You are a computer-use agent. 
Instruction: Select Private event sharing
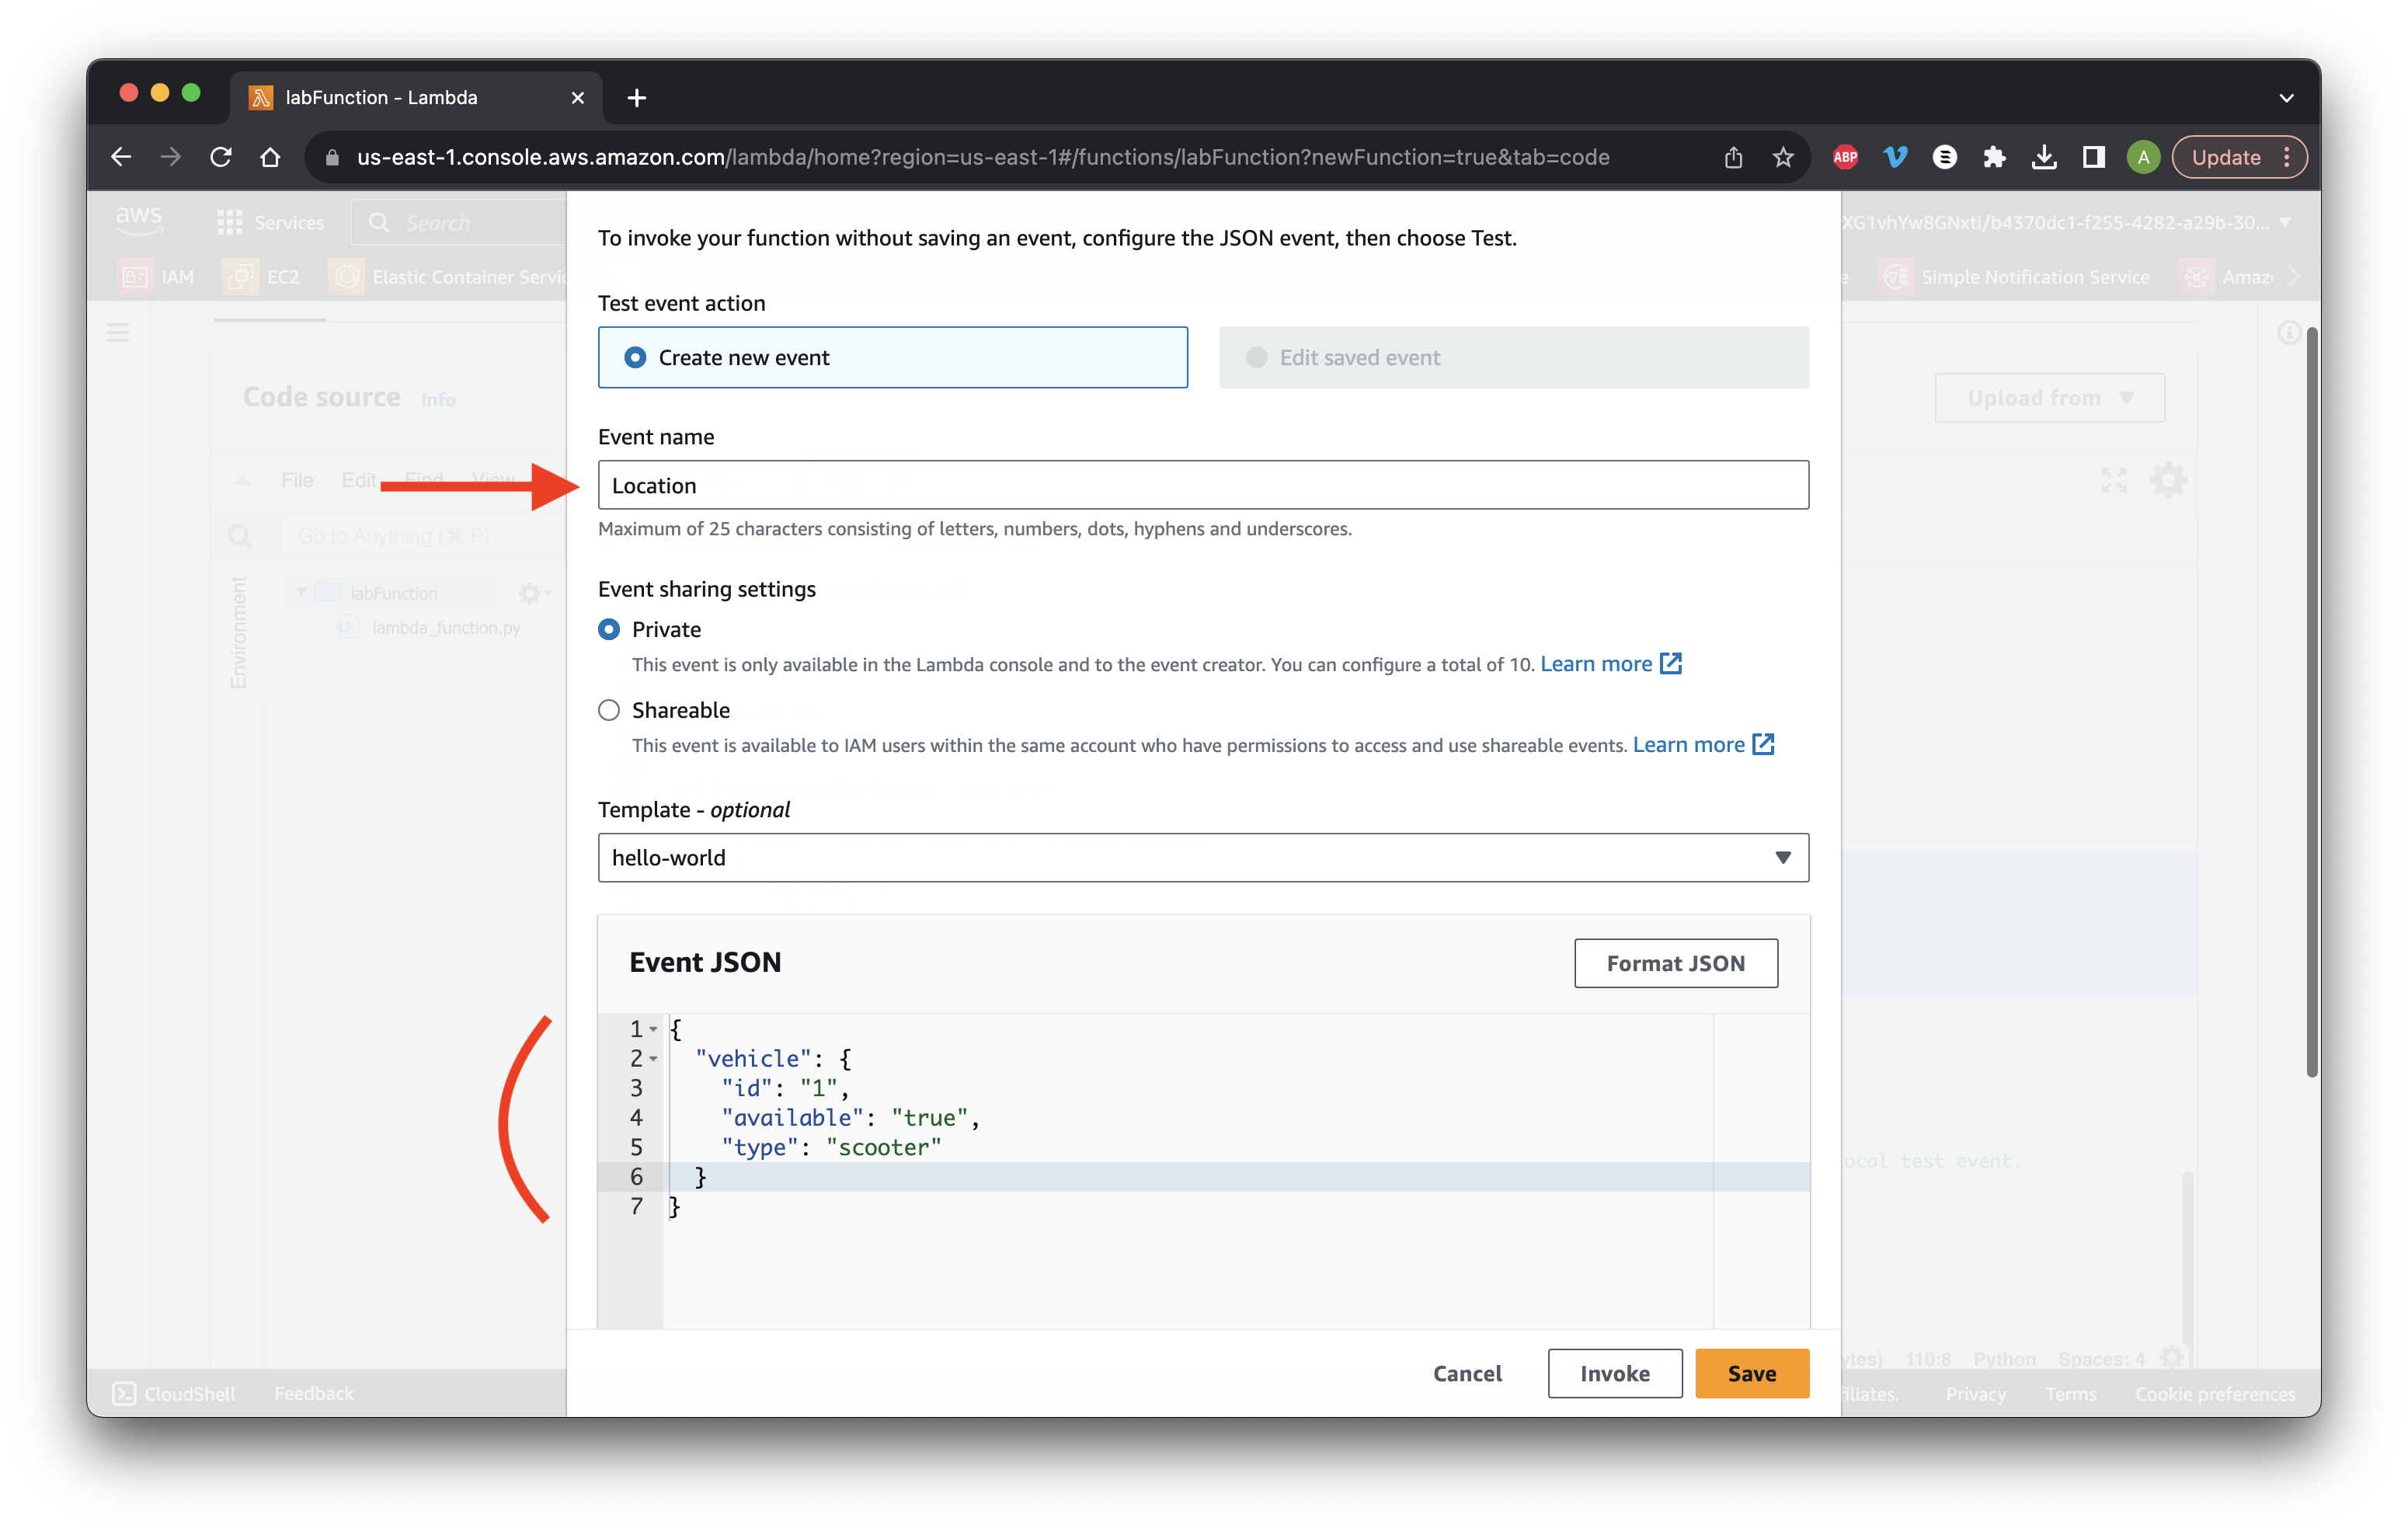(x=609, y=629)
